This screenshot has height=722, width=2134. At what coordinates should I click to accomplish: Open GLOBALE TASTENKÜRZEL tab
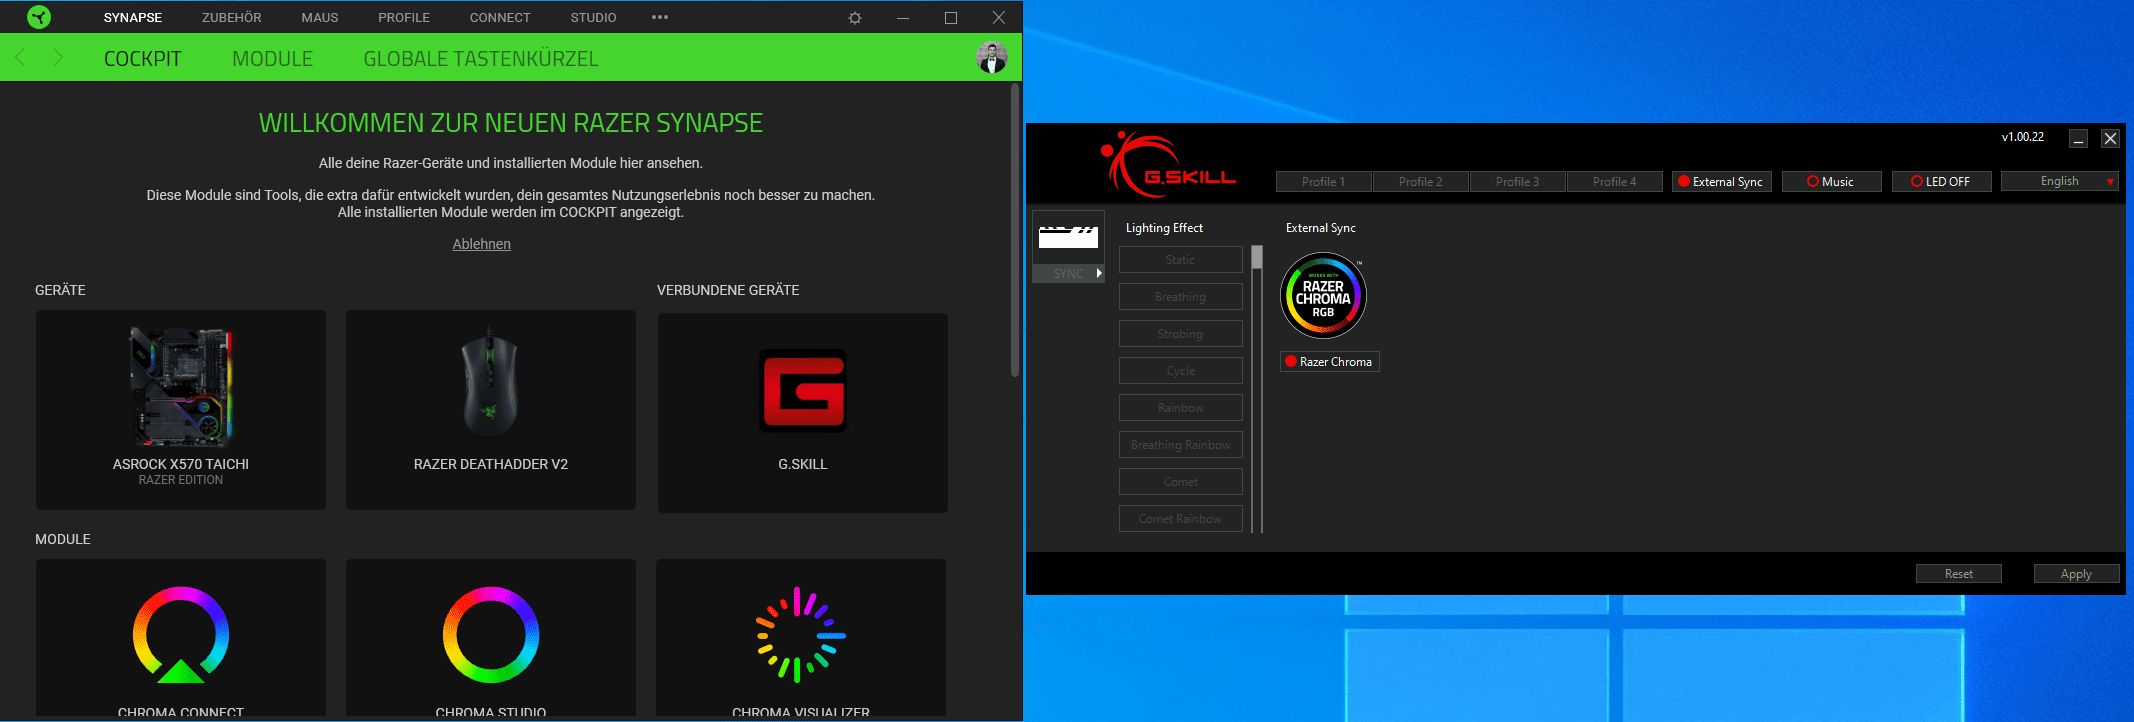pyautogui.click(x=481, y=59)
